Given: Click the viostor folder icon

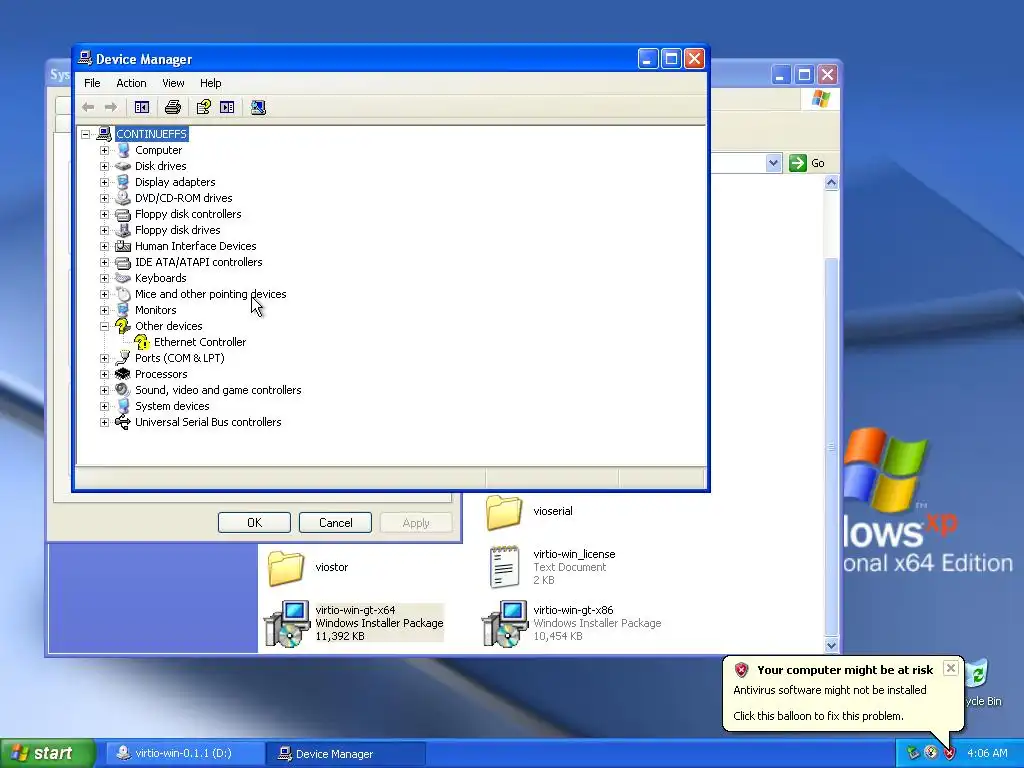Looking at the screenshot, I should click(286, 568).
